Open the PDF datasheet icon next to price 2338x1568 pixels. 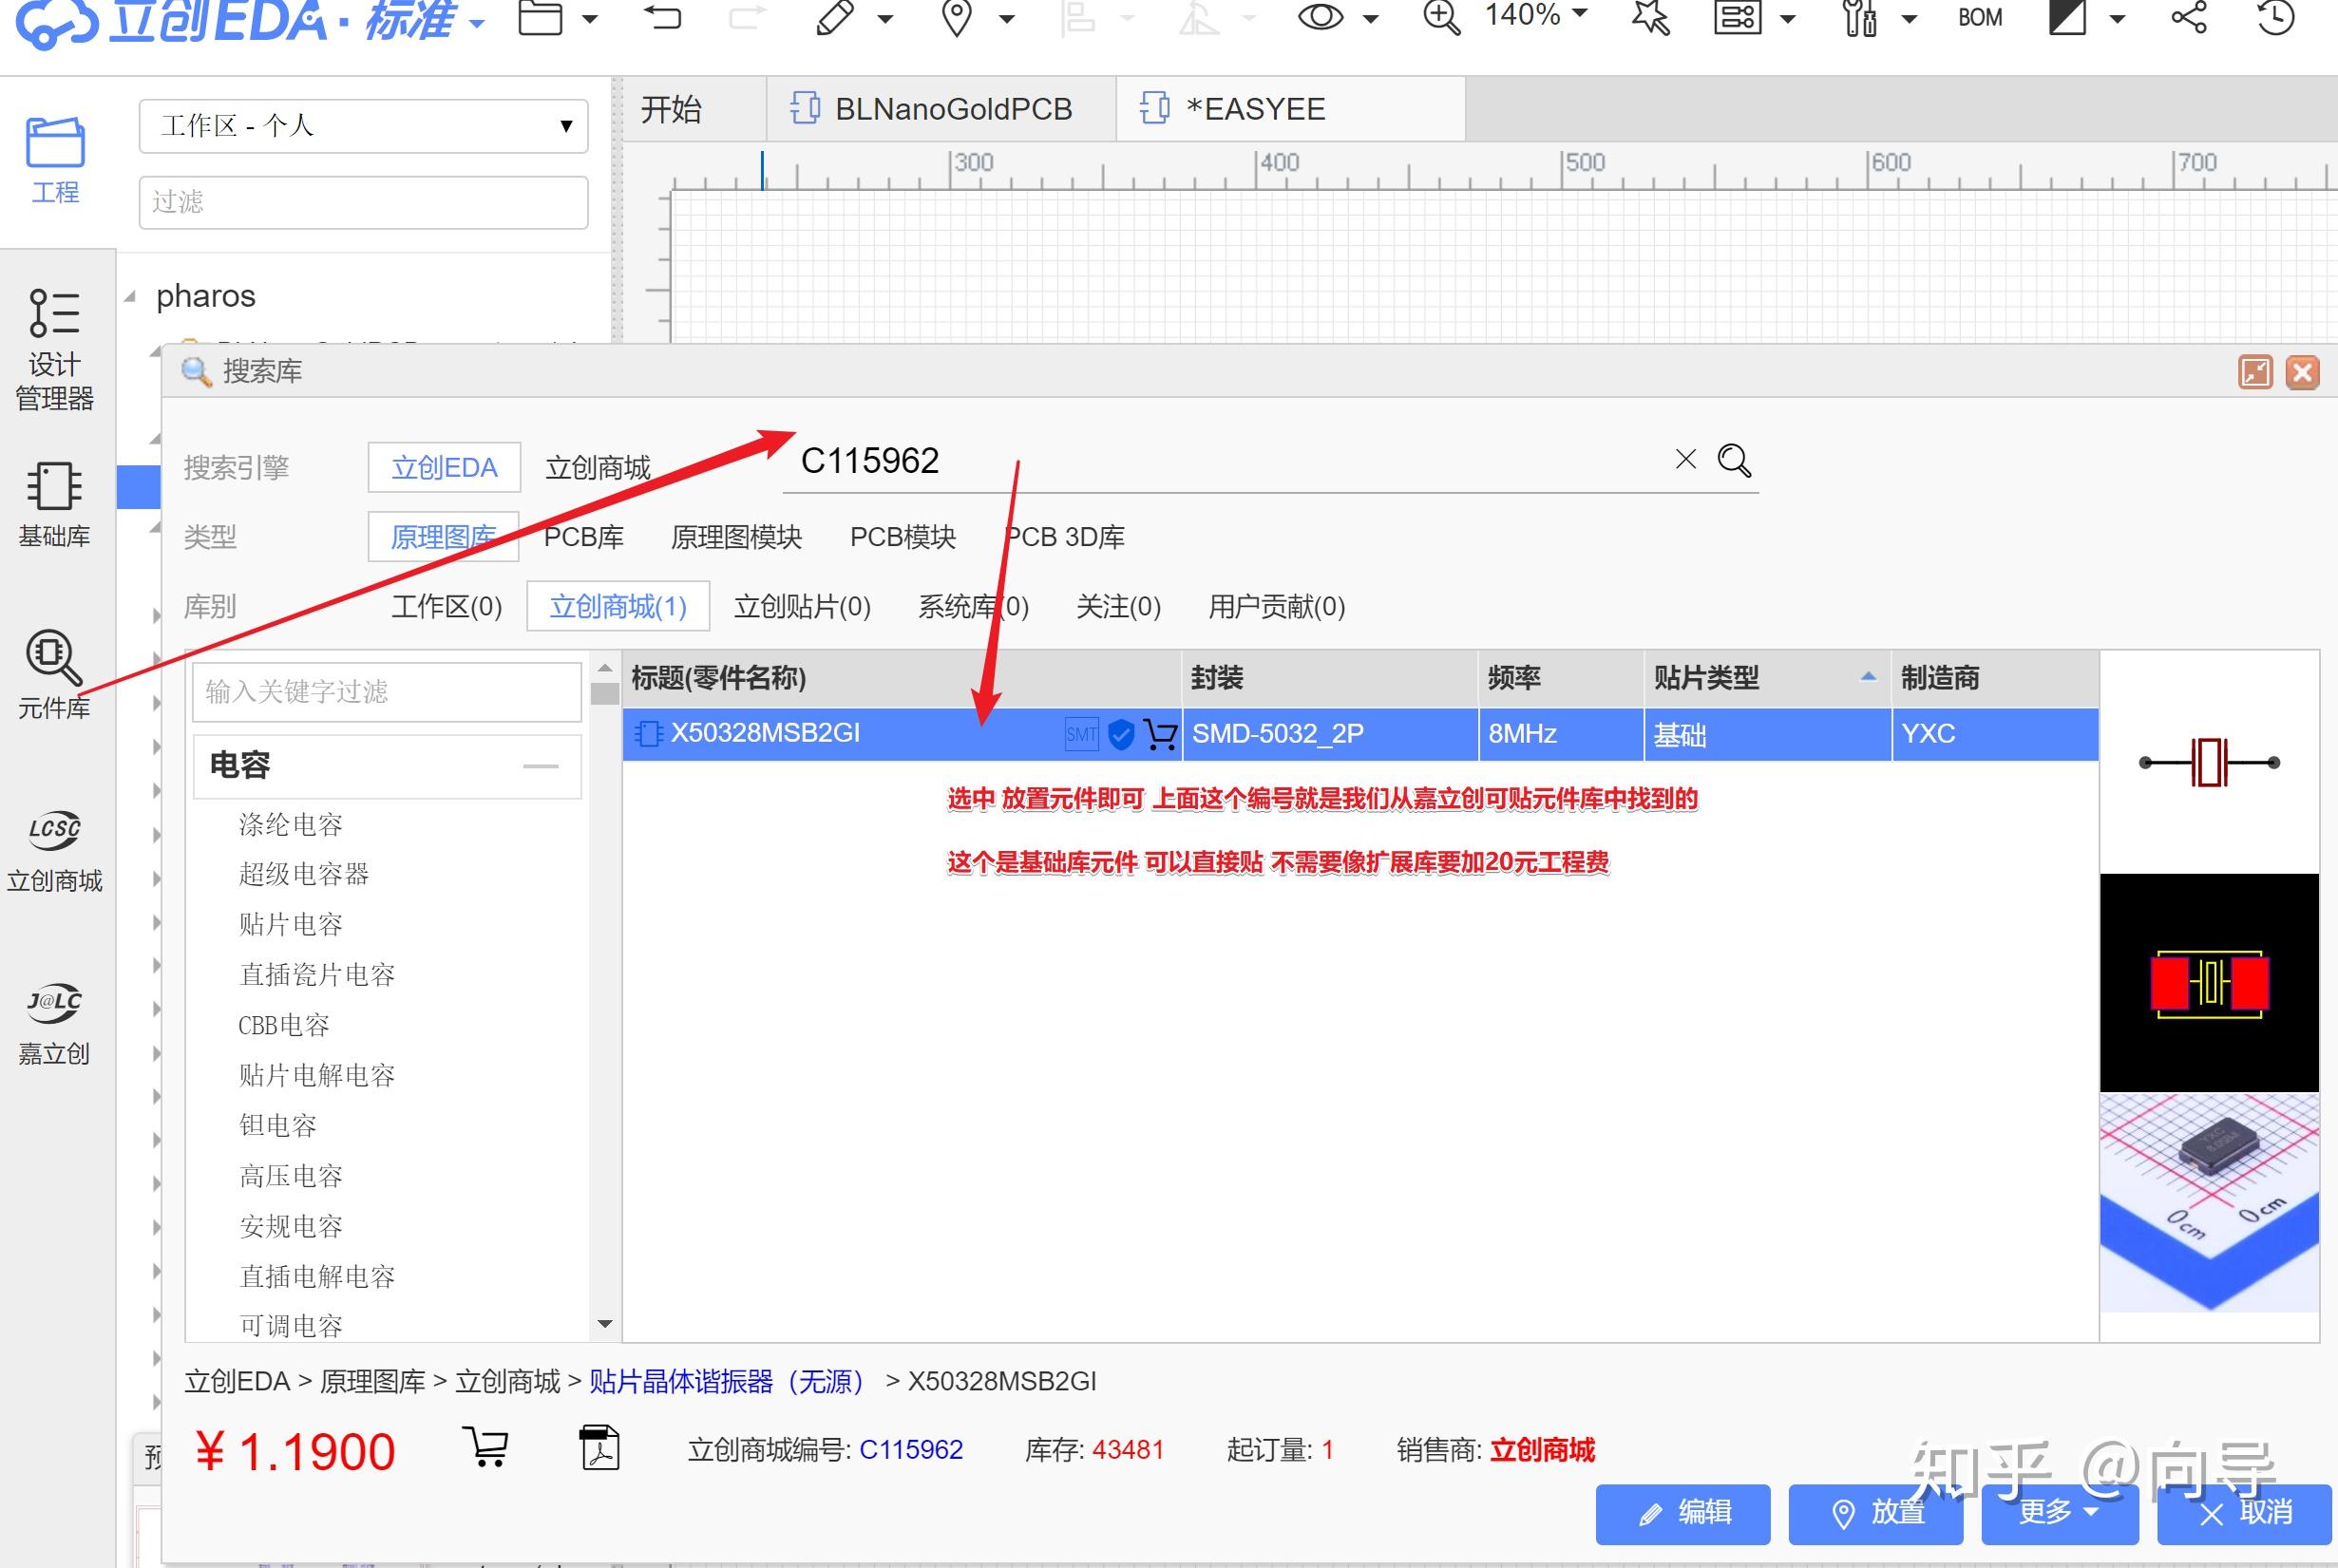599,1447
